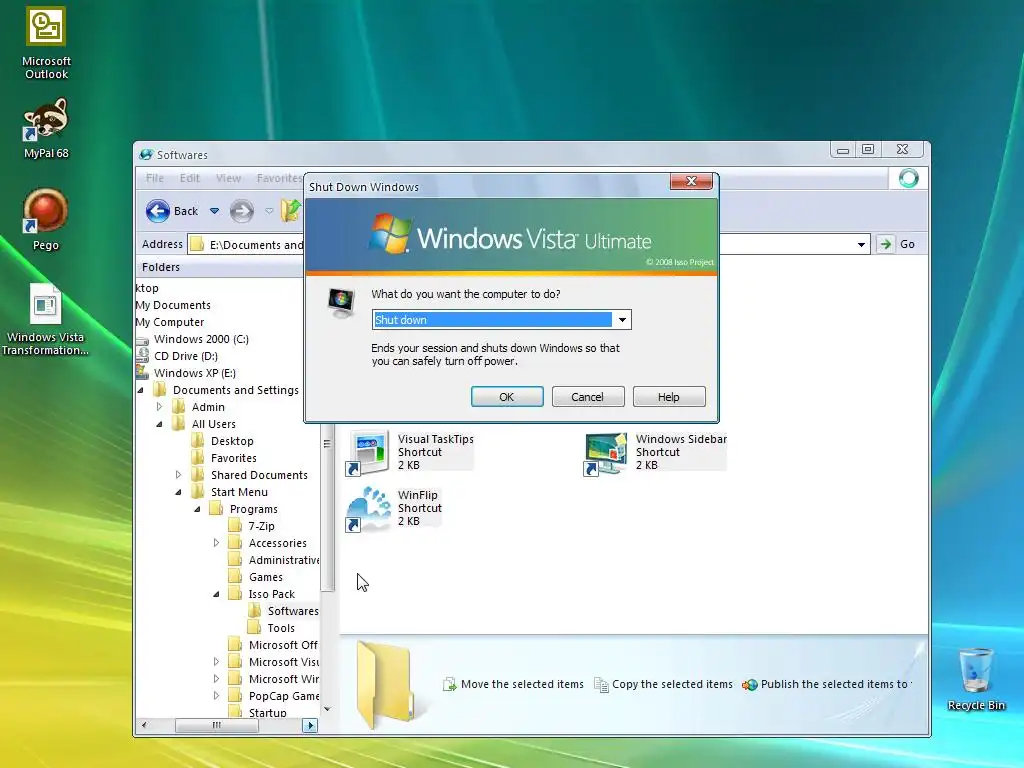The image size is (1024, 768).
Task: Open the MyPal 68 desktop shortcut
Action: [x=46, y=129]
